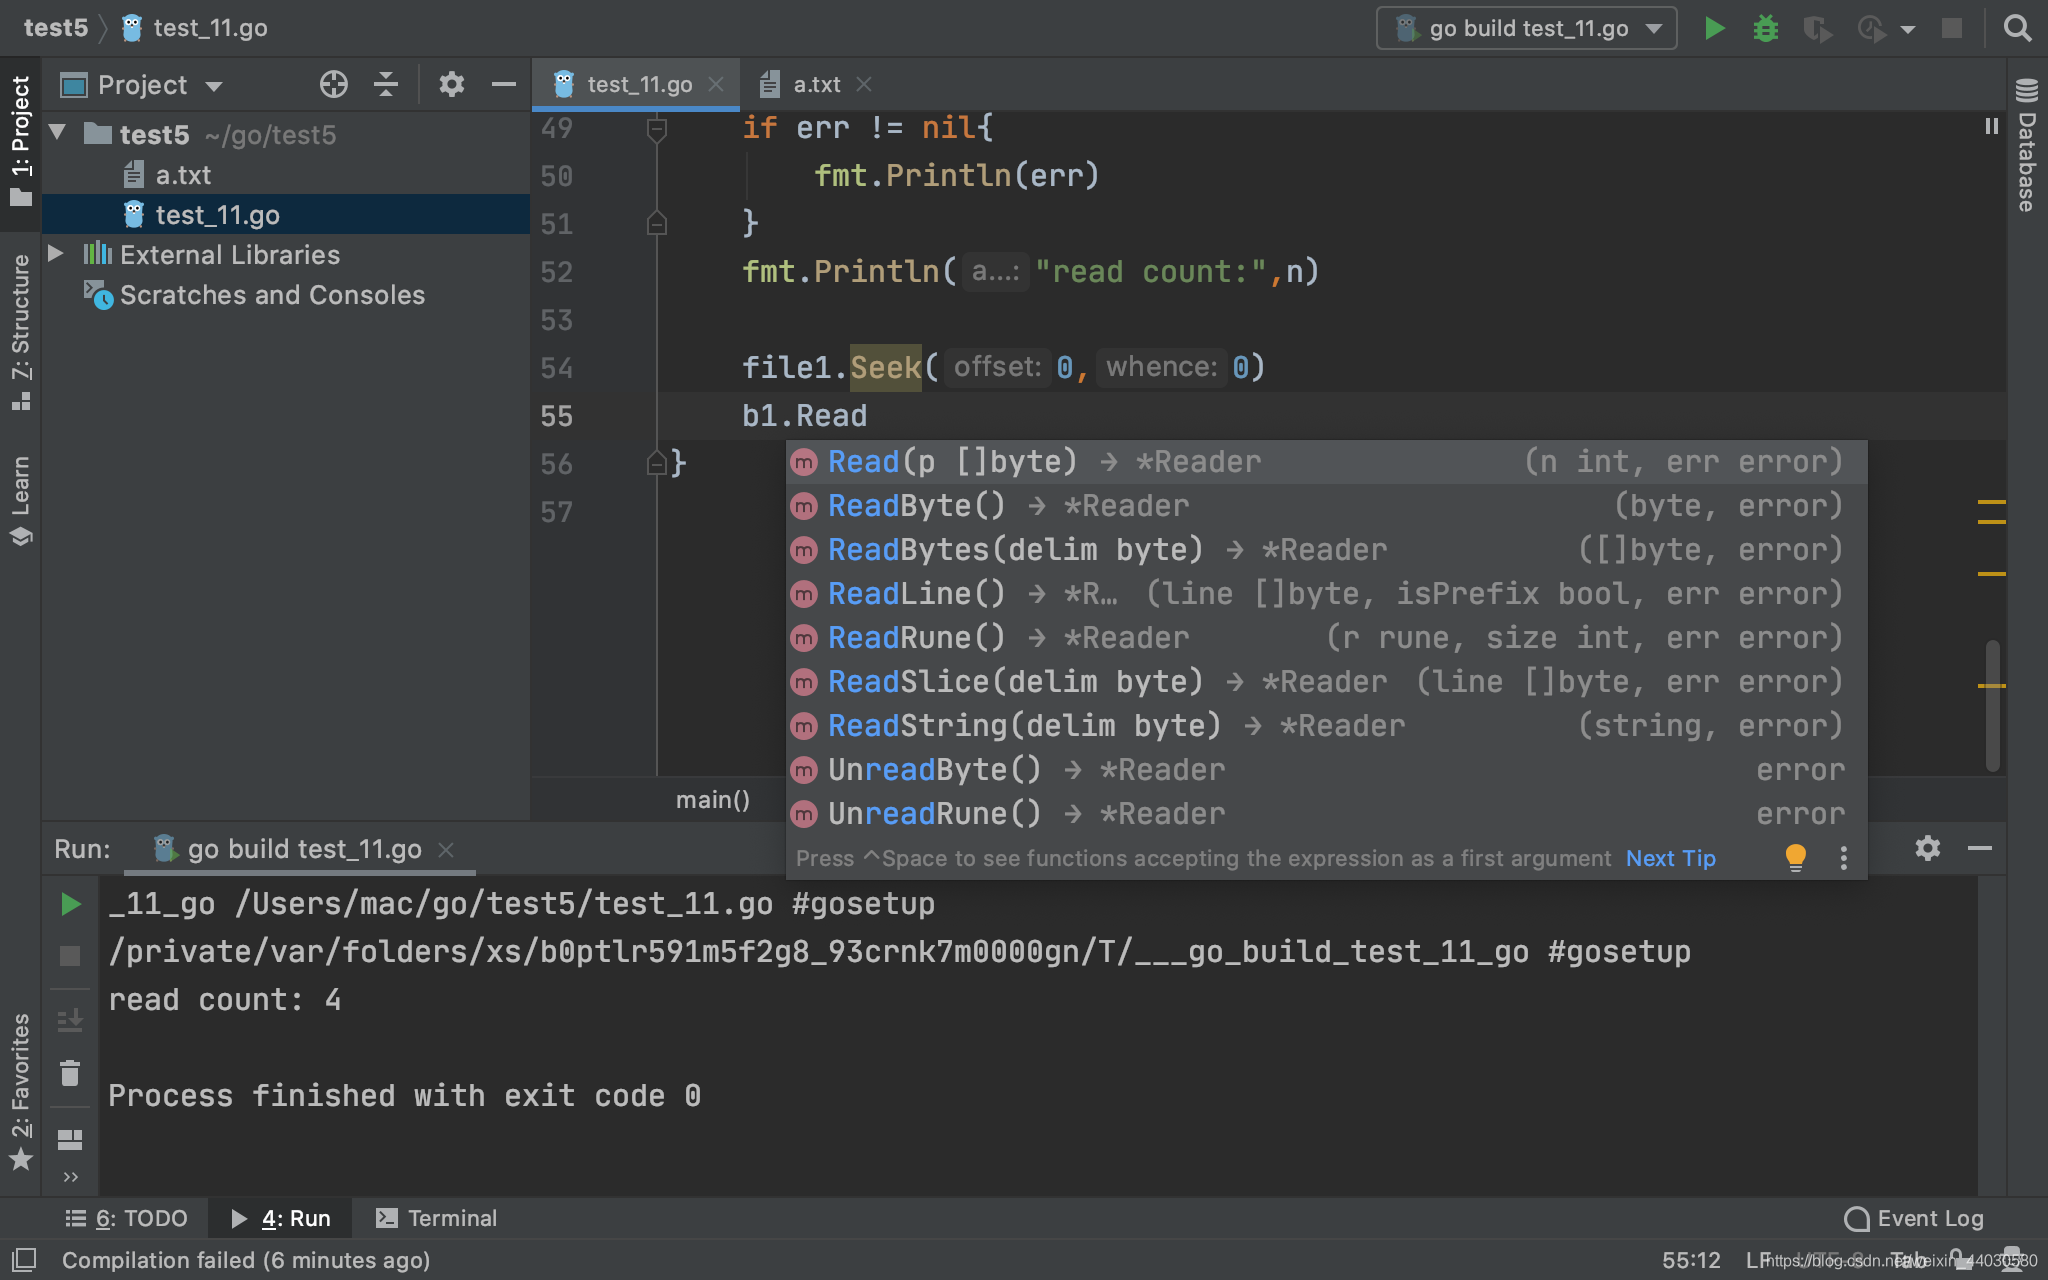Close the a.txt editor tab
The width and height of the screenshot is (2048, 1280).
click(x=864, y=85)
